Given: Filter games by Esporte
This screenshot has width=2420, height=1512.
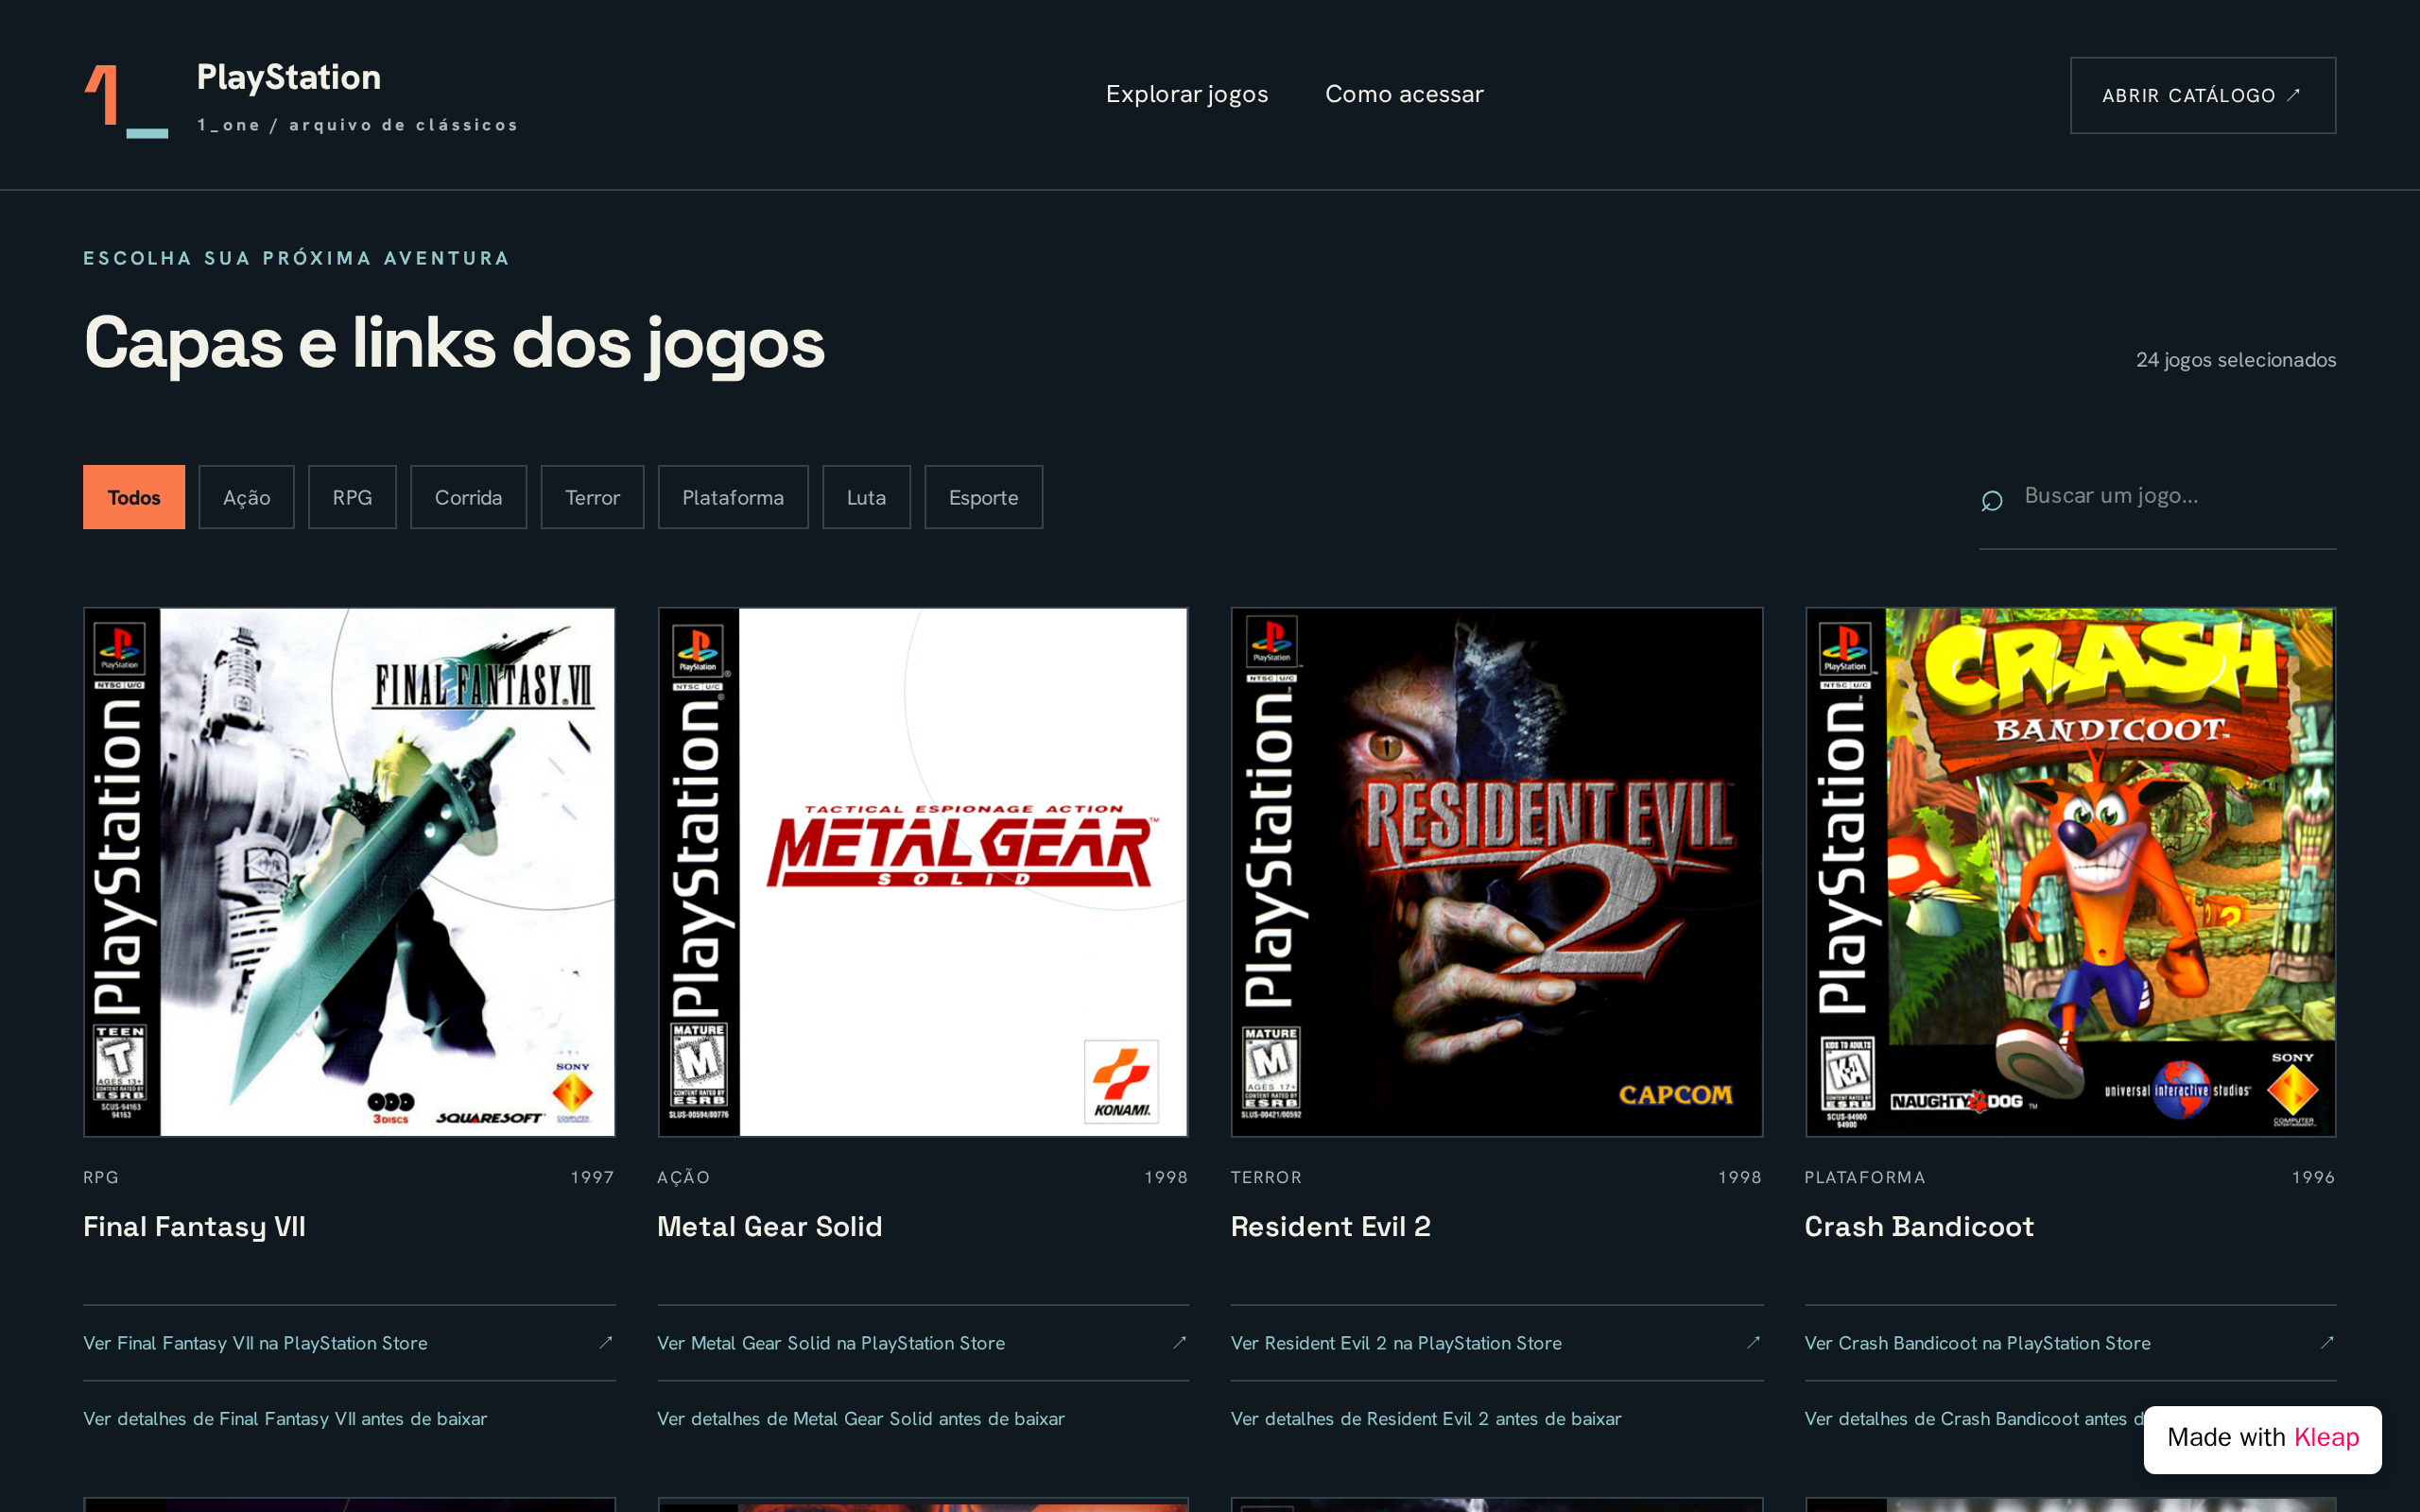Looking at the screenshot, I should (x=983, y=497).
